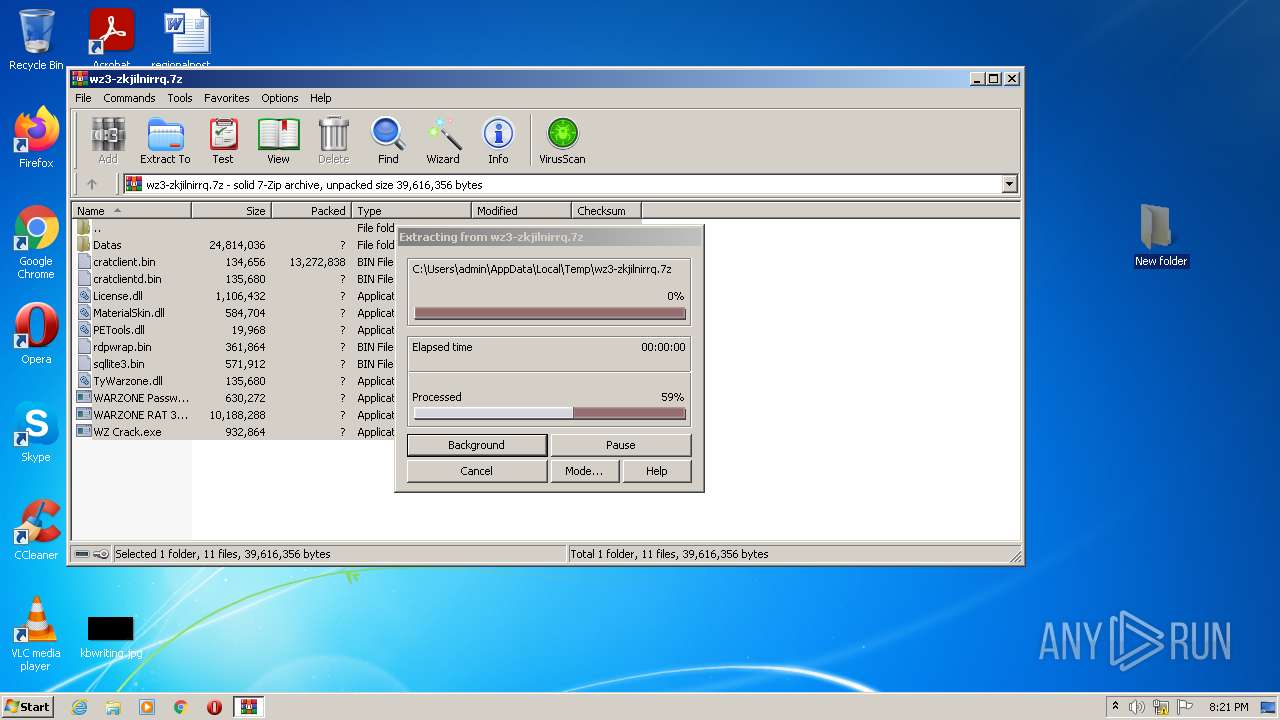Select the WARZONE RAT 3... executable

pyautogui.click(x=235, y=415)
